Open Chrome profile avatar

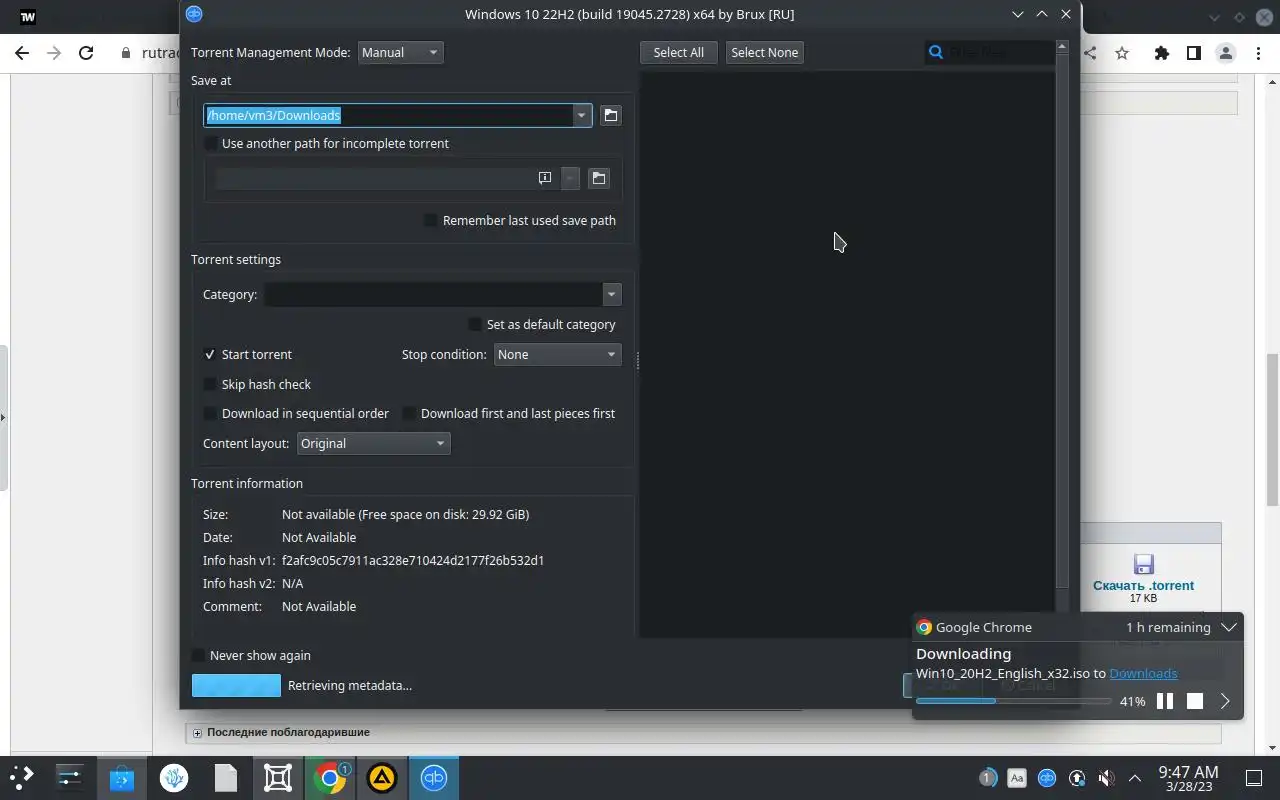tap(1225, 53)
